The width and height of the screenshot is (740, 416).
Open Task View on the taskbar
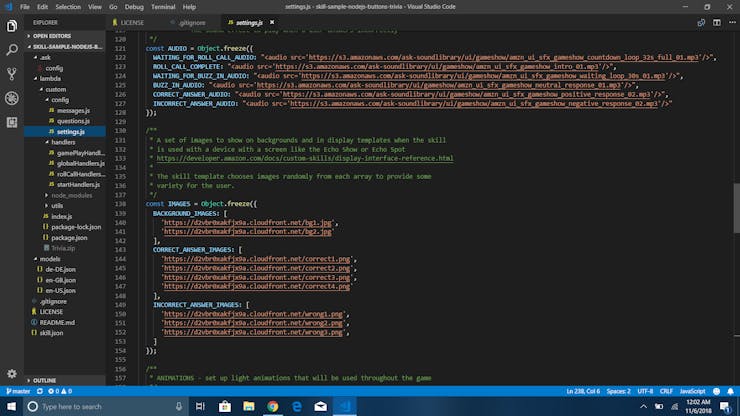point(200,407)
